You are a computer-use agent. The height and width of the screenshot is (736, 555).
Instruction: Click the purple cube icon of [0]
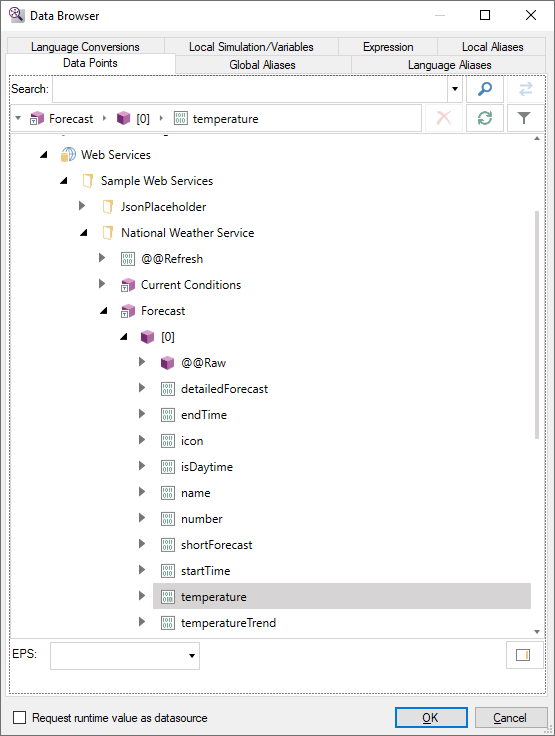[147, 337]
